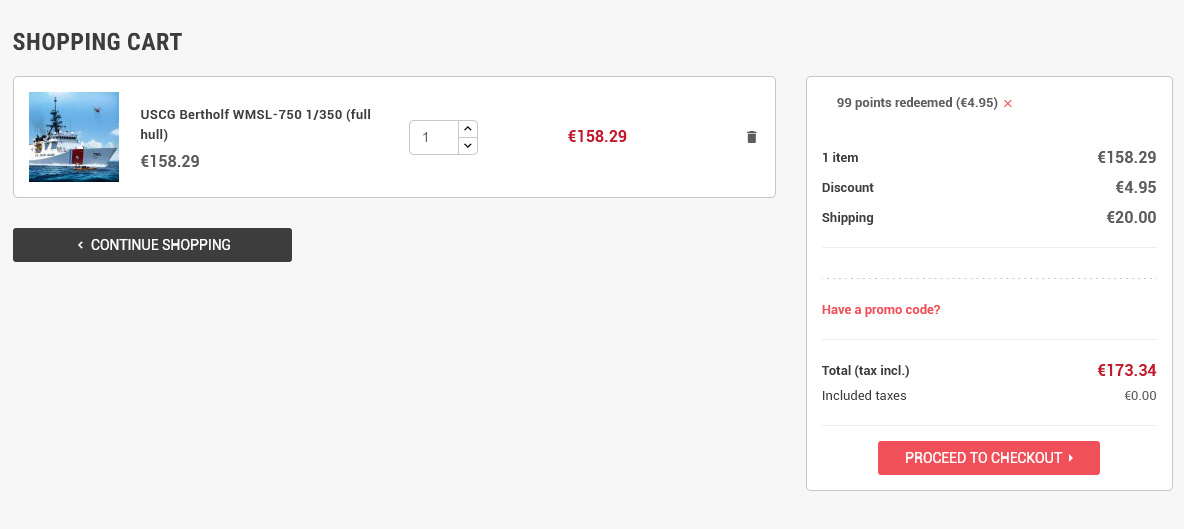Focus the quantity input field
The image size is (1184, 529).
(x=434, y=137)
